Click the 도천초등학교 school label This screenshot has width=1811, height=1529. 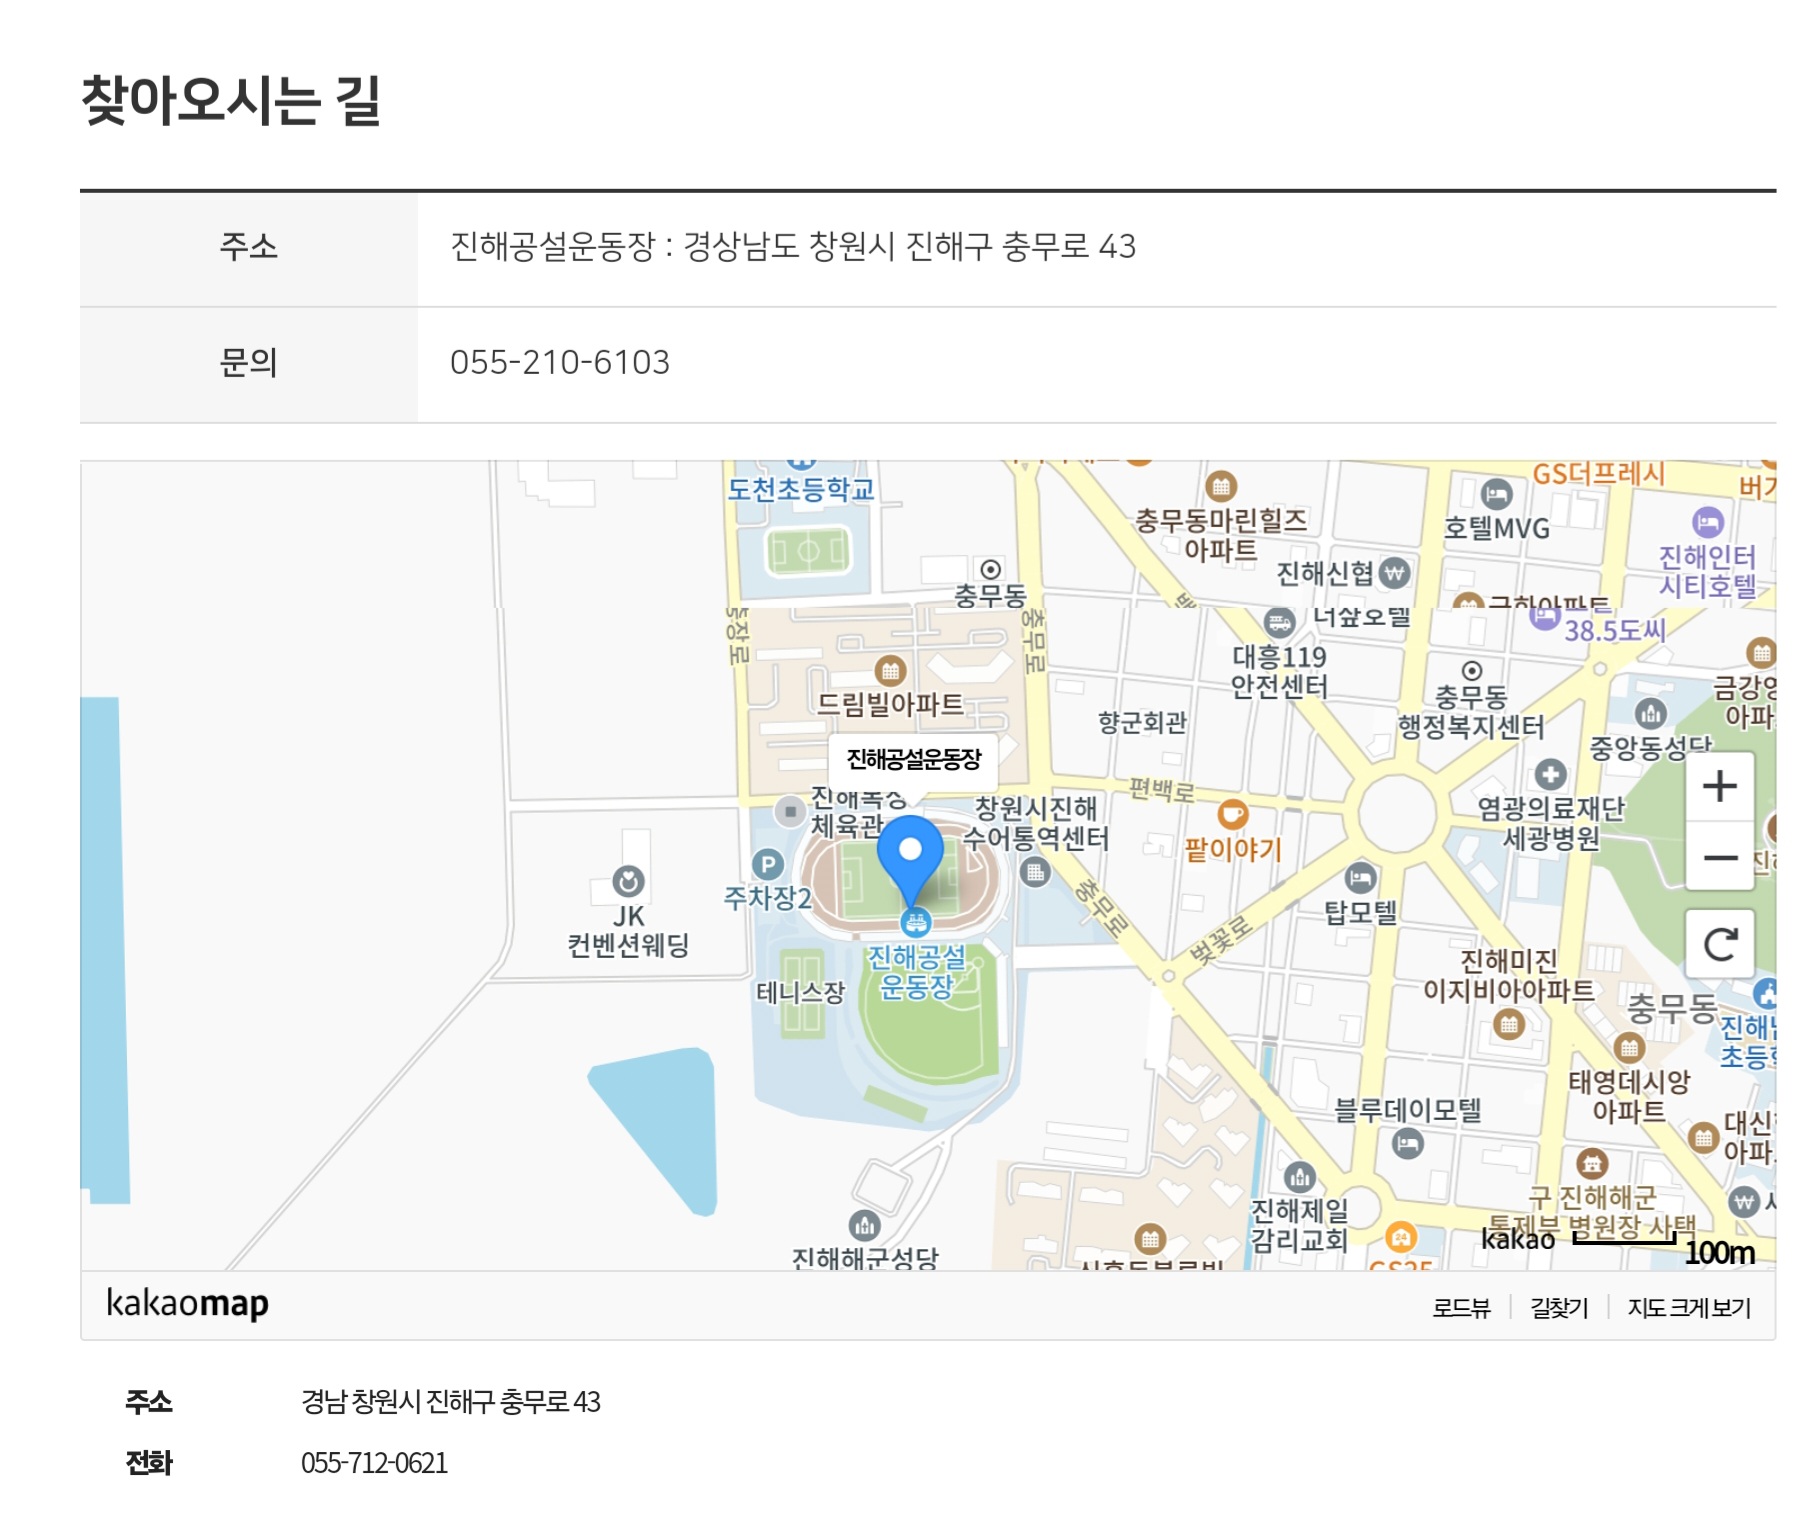[x=801, y=490]
